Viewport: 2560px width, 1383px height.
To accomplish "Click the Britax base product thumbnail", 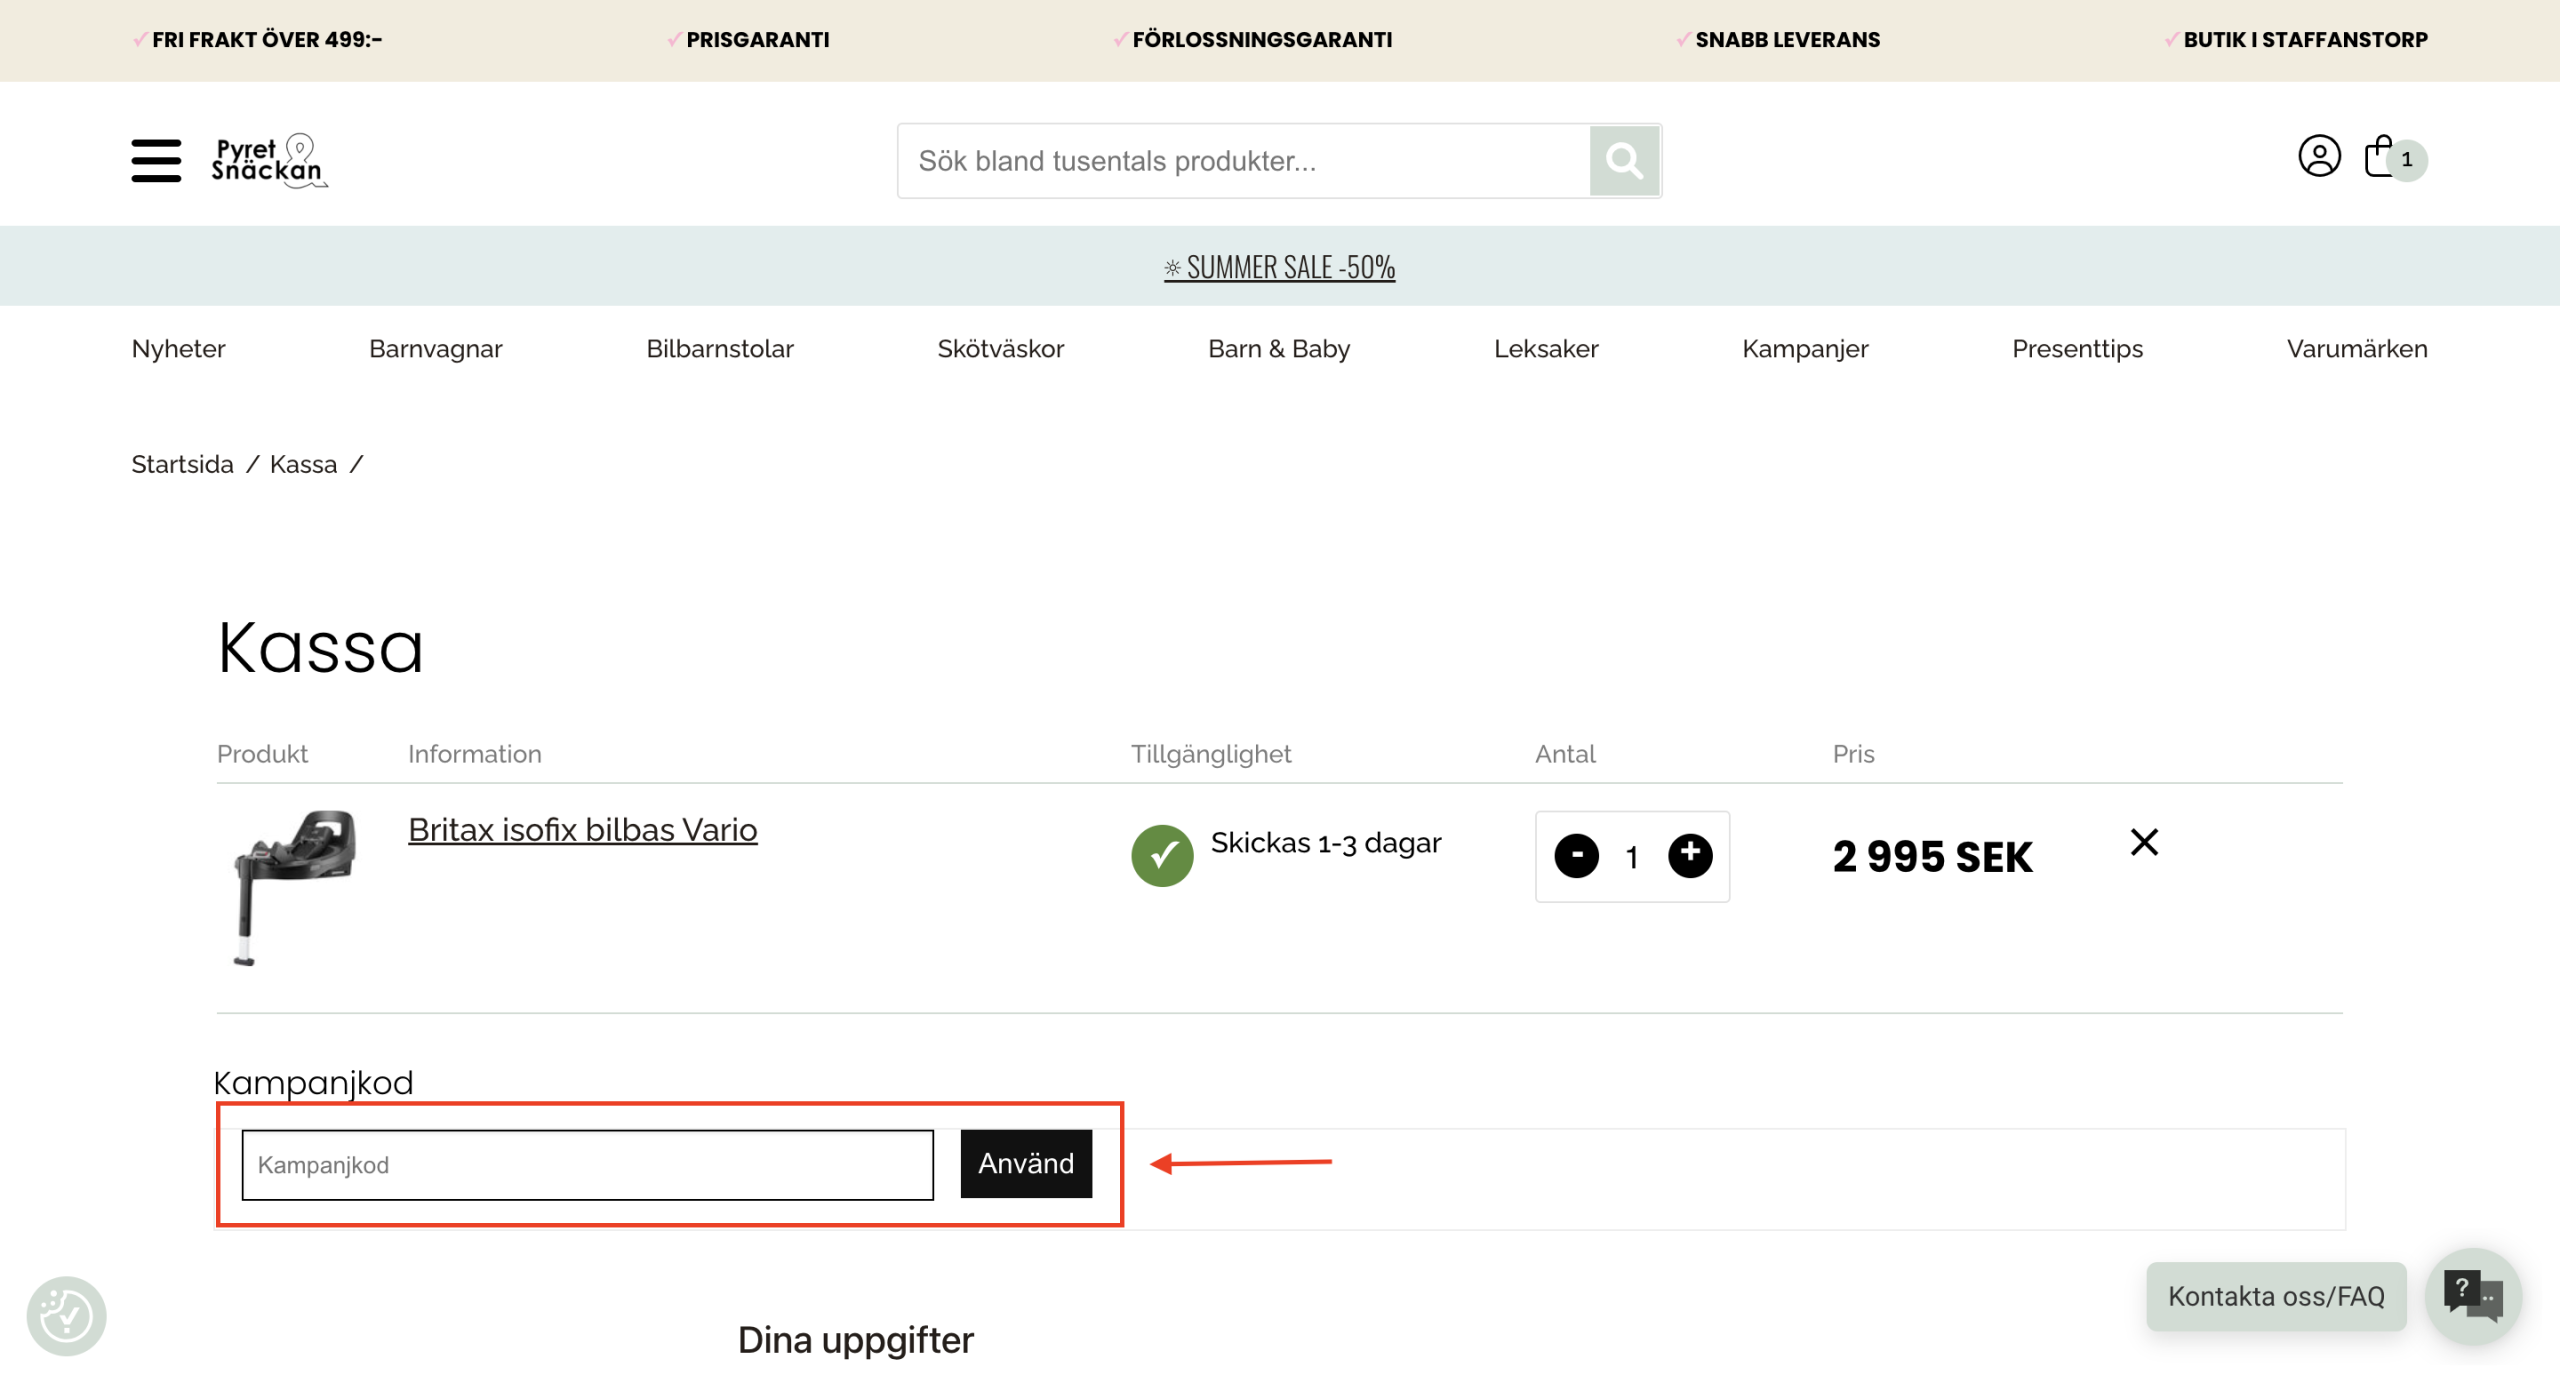I will point(294,888).
